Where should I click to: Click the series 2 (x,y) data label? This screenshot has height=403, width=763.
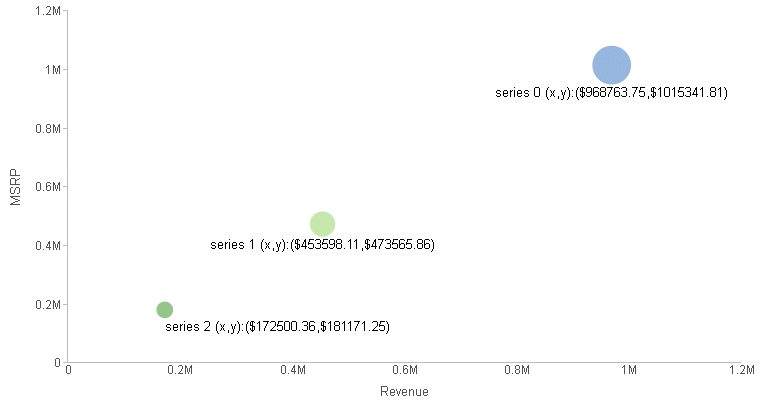277,327
